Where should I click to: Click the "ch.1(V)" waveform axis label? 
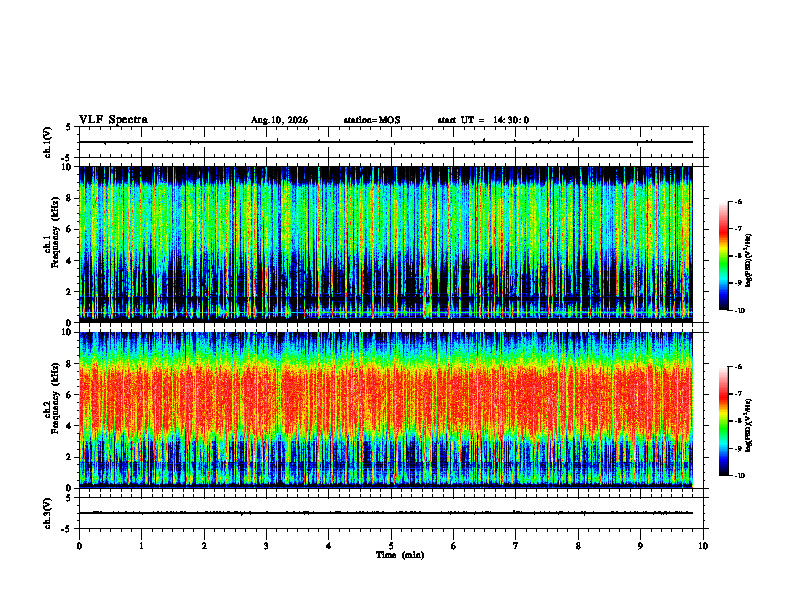(48, 142)
